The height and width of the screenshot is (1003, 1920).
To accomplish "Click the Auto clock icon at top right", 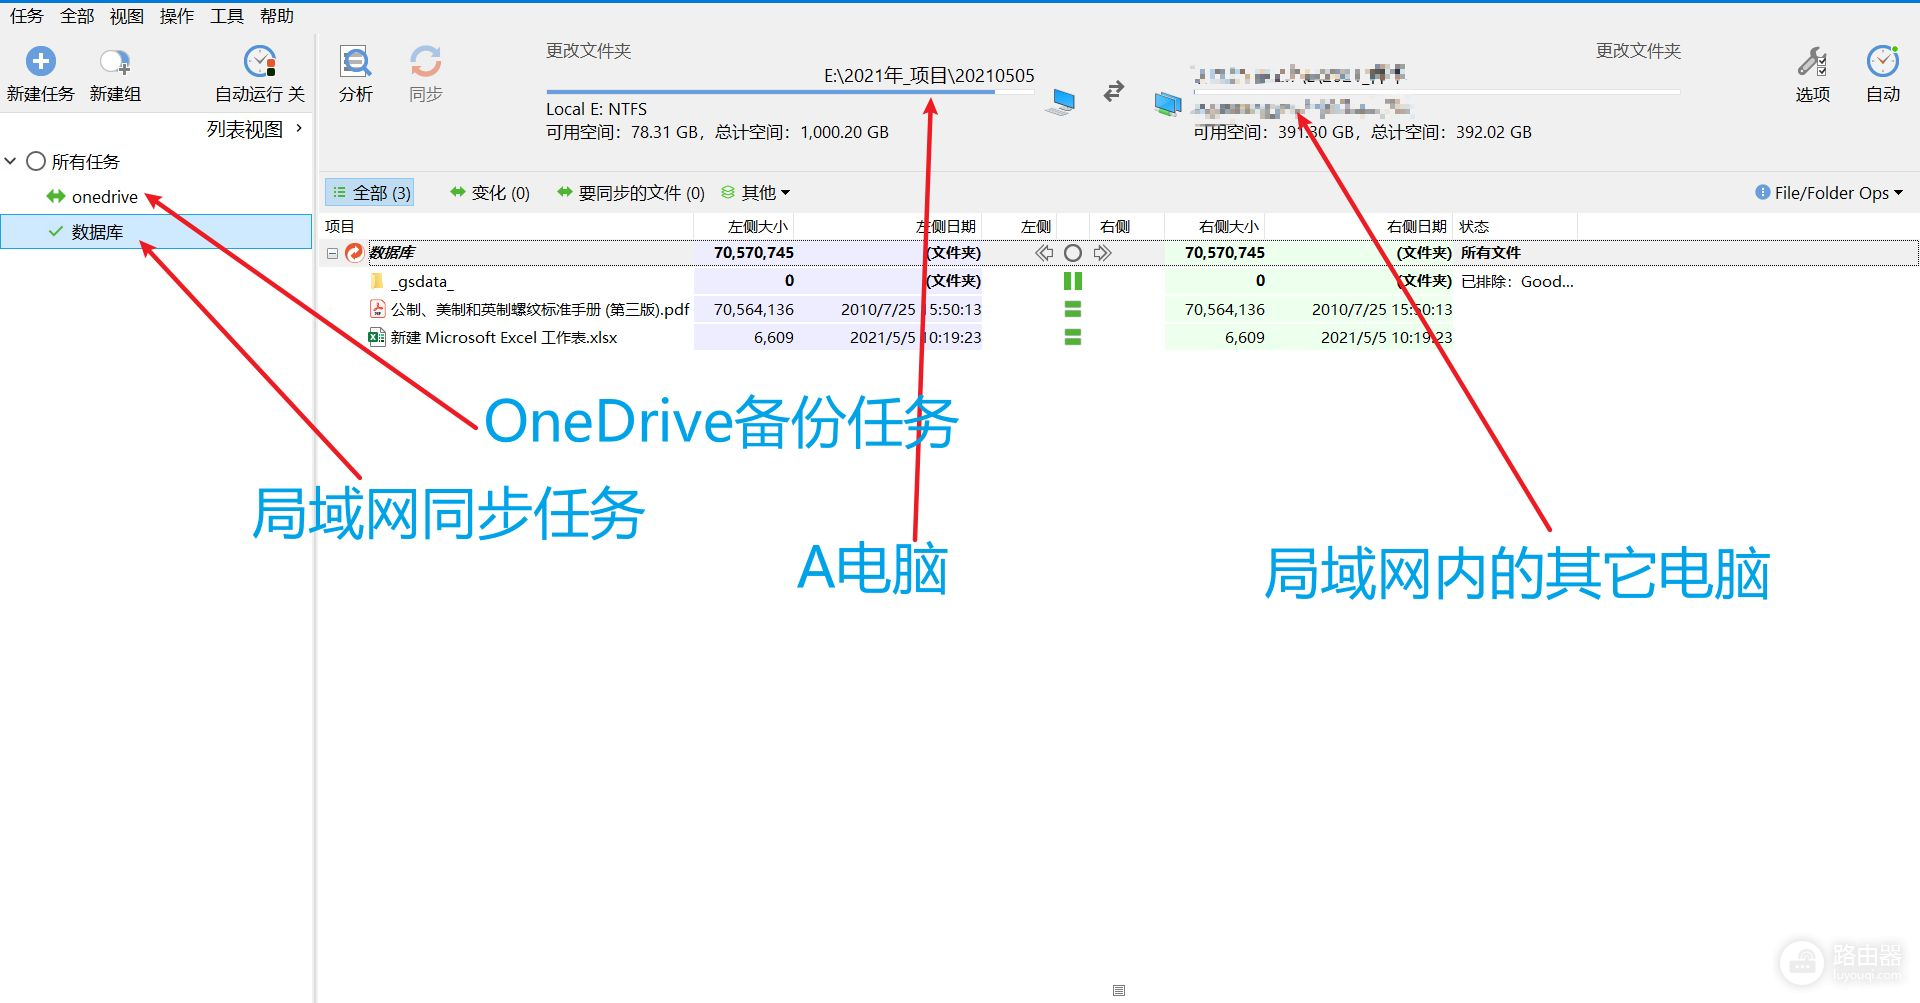I will coord(1883,62).
